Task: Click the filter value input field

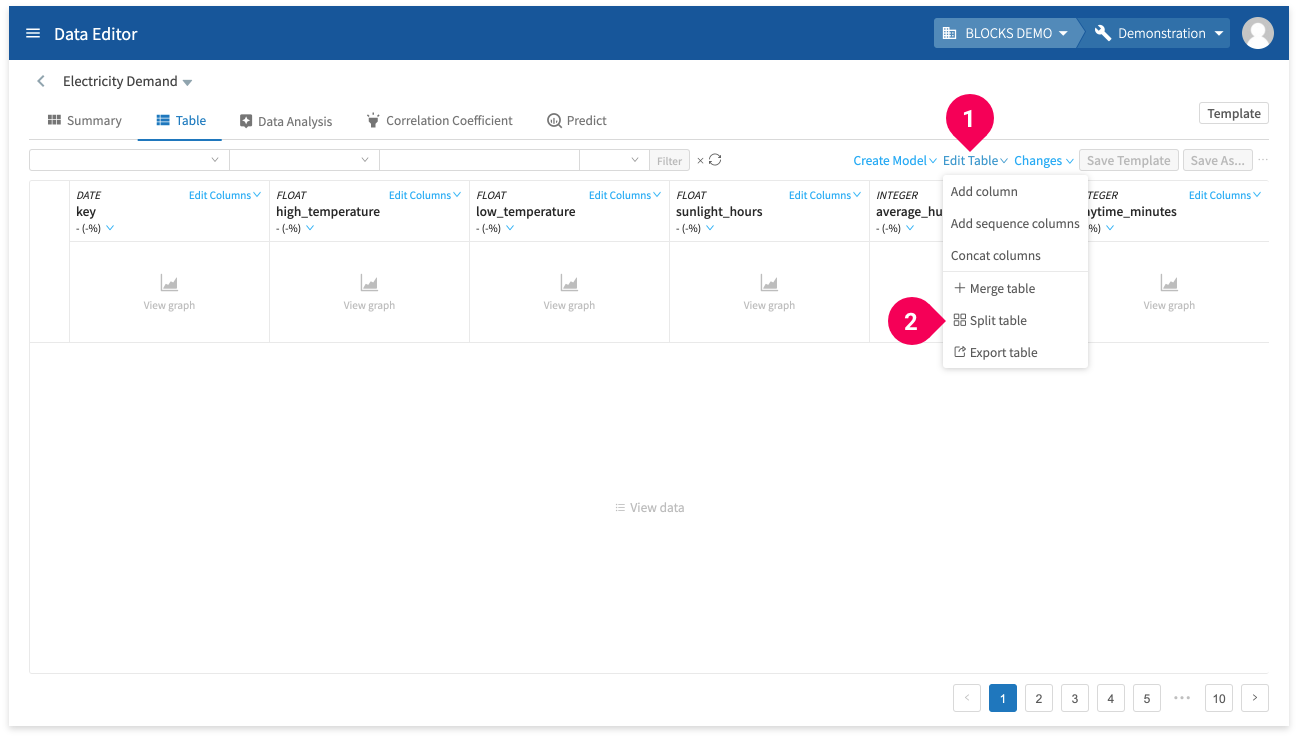Action: point(479,160)
